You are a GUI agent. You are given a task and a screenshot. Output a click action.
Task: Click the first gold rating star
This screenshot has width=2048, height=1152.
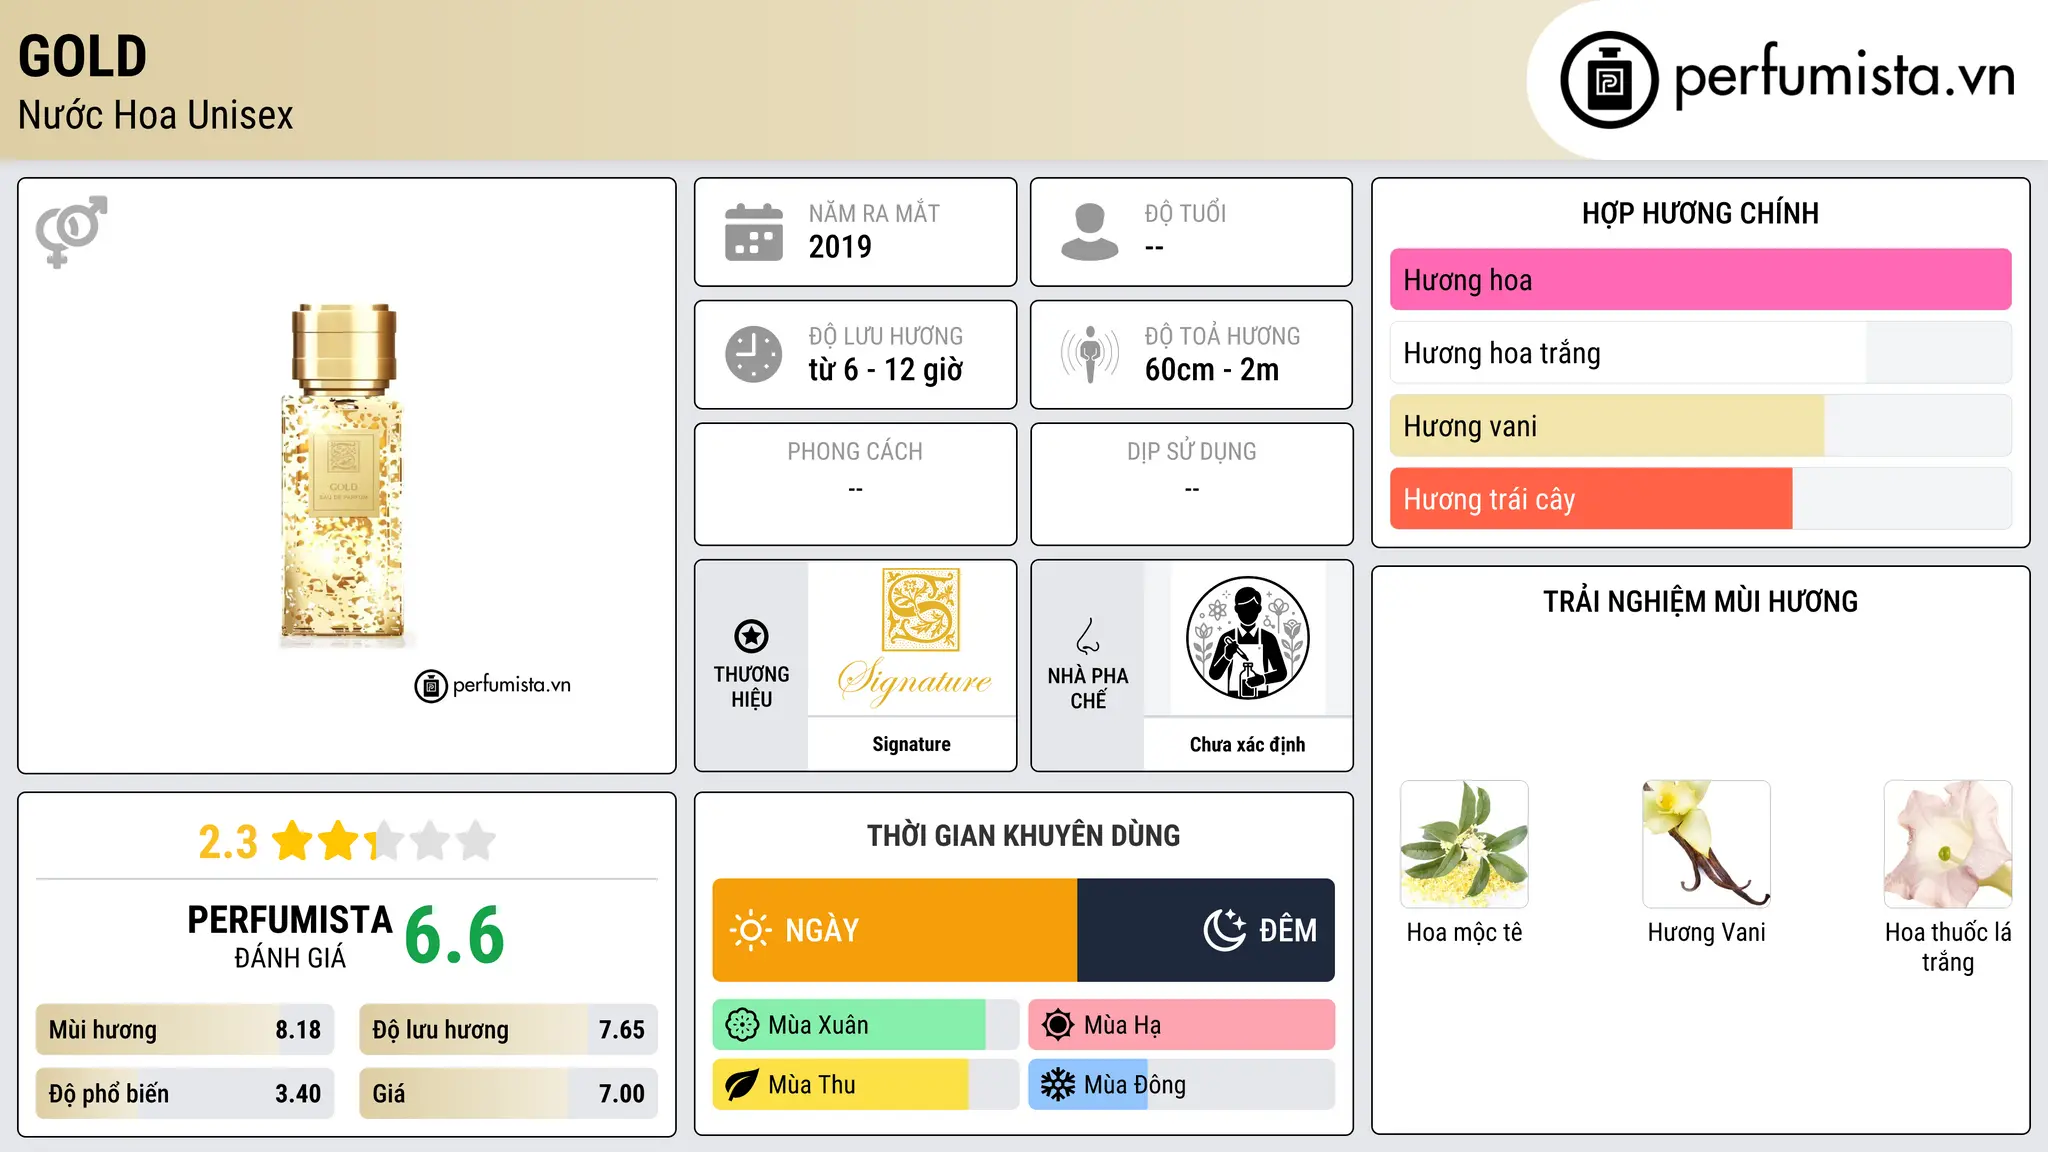(293, 841)
